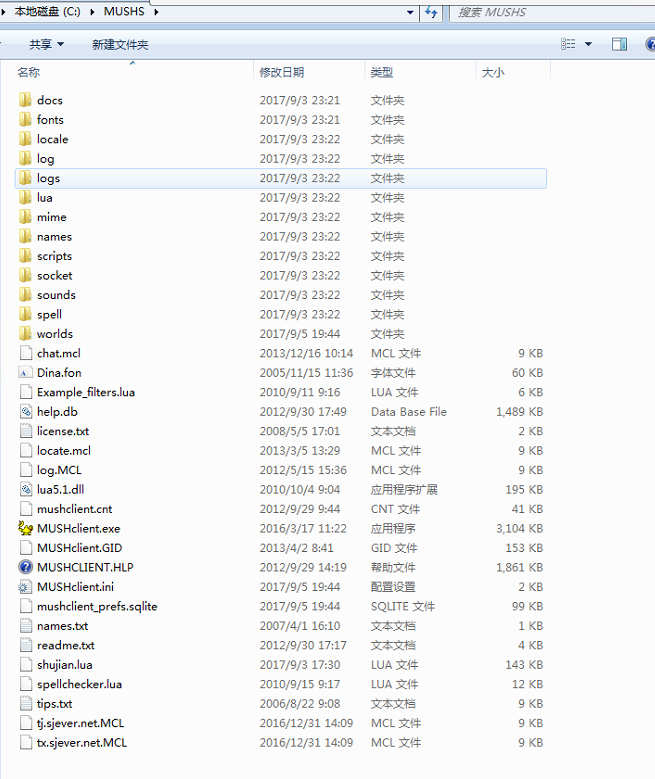Select the MUSHclient.exe application icon
Viewport: 655px width, 779px height.
(x=25, y=528)
